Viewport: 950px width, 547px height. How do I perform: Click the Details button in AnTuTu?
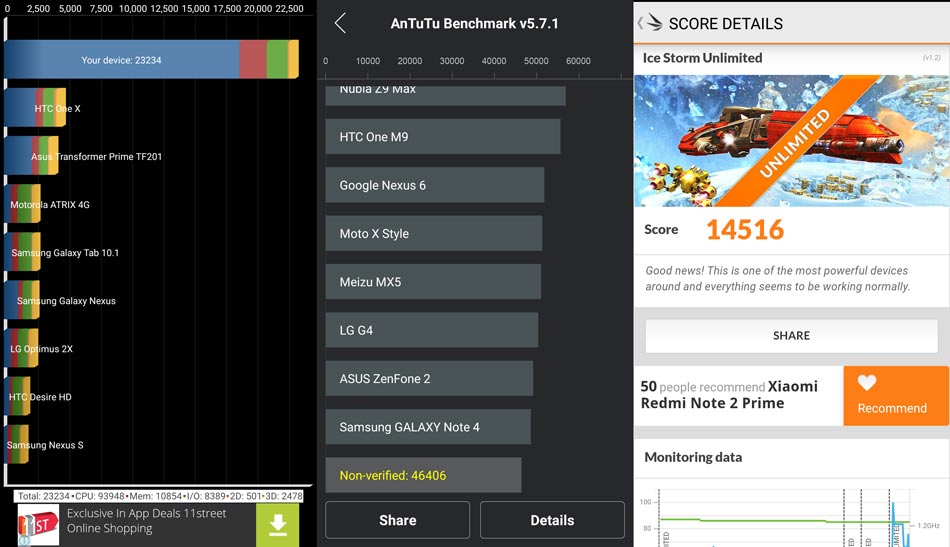552,520
